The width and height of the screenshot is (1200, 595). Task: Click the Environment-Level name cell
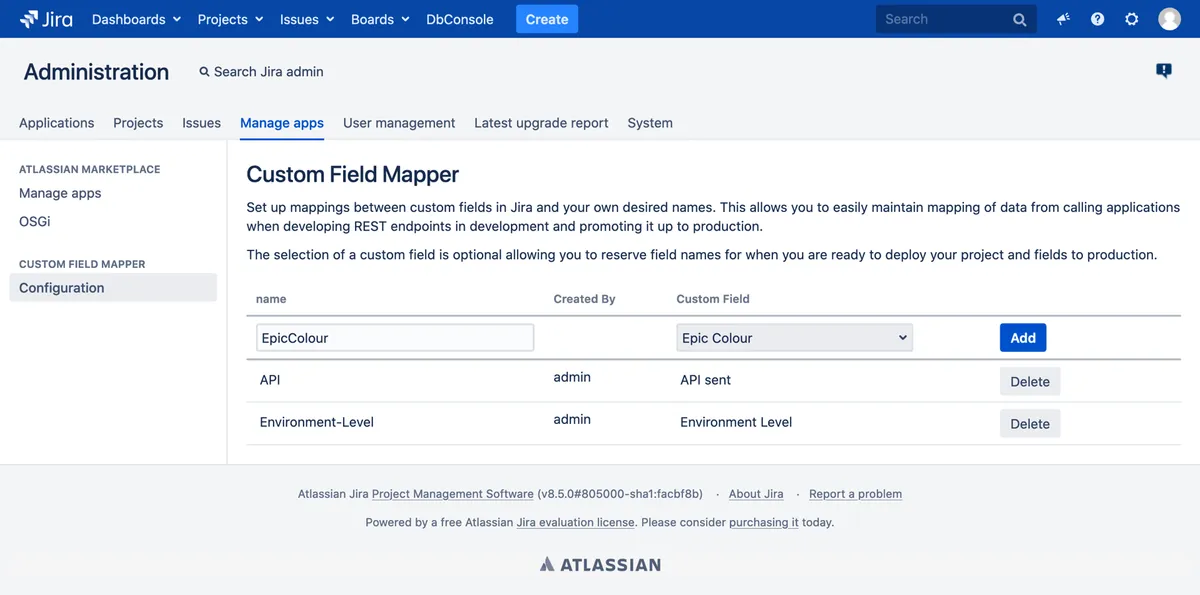coord(317,422)
